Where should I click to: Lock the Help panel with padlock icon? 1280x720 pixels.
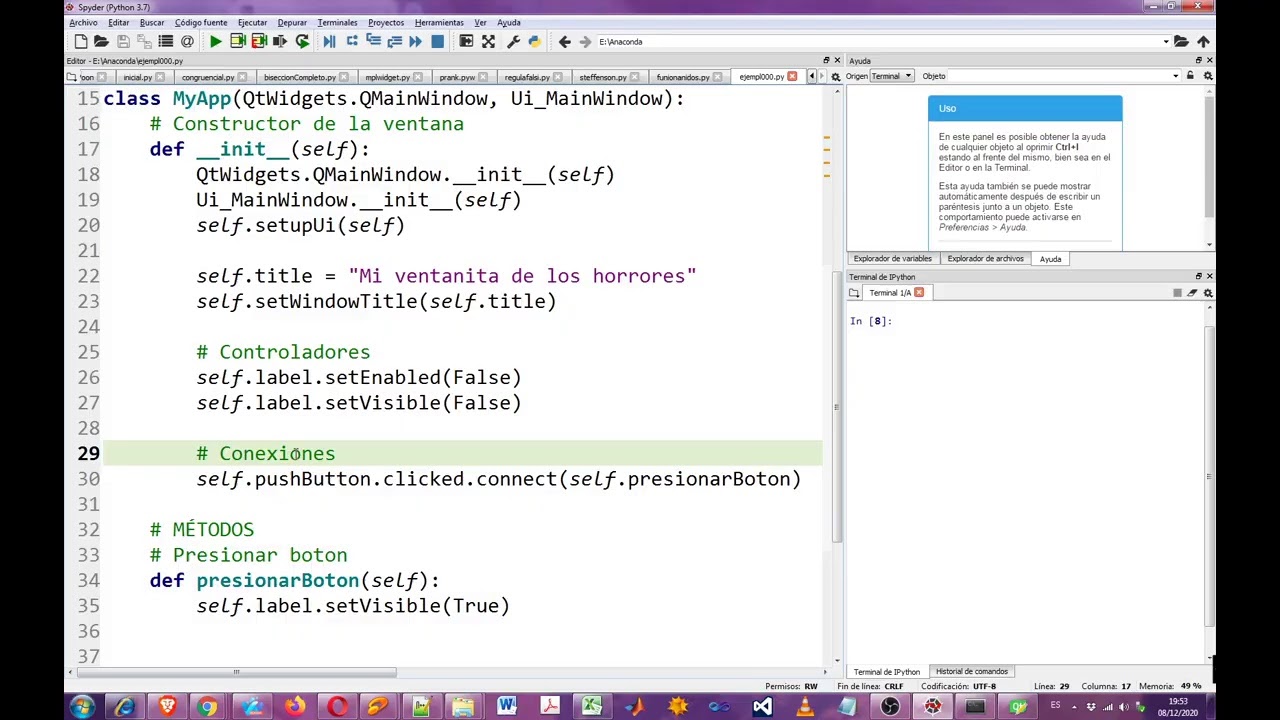click(1190, 76)
